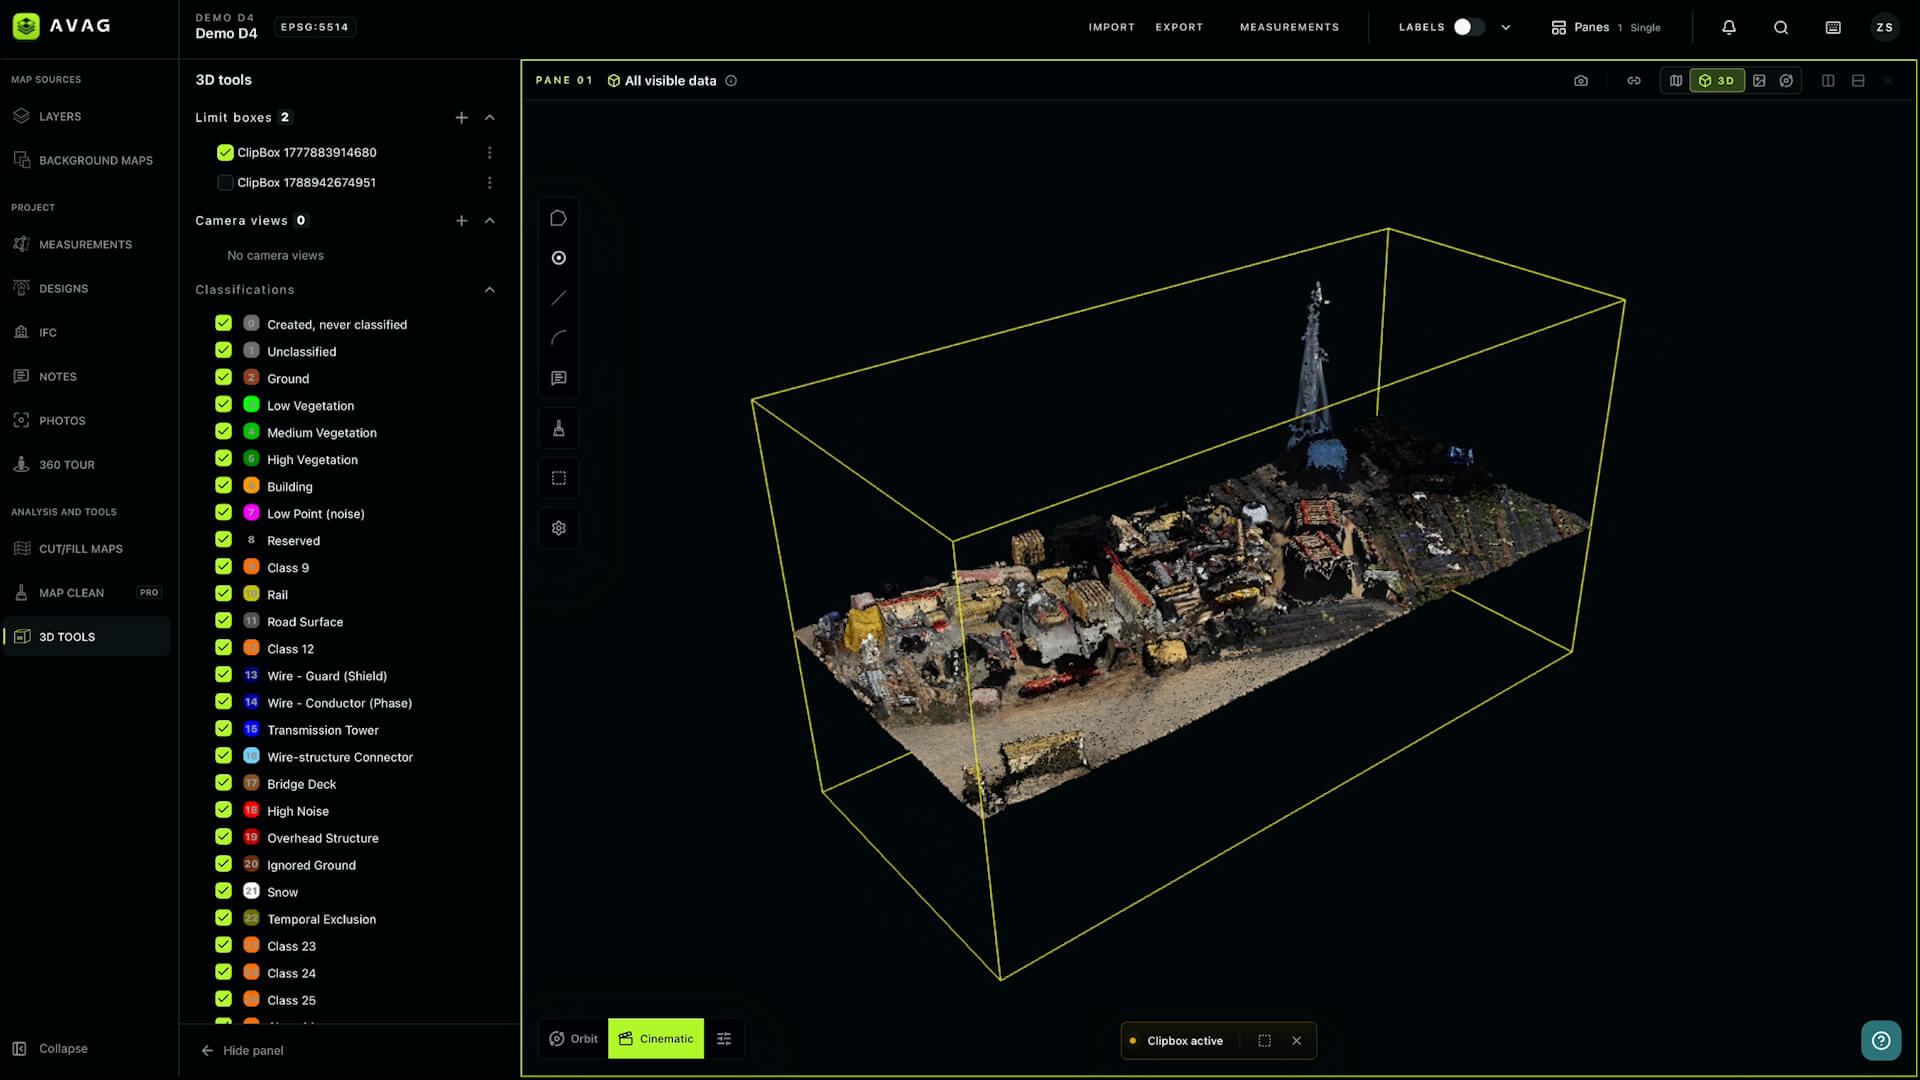Open notifications bell
Screen dimensions: 1920x1080
(1729, 28)
